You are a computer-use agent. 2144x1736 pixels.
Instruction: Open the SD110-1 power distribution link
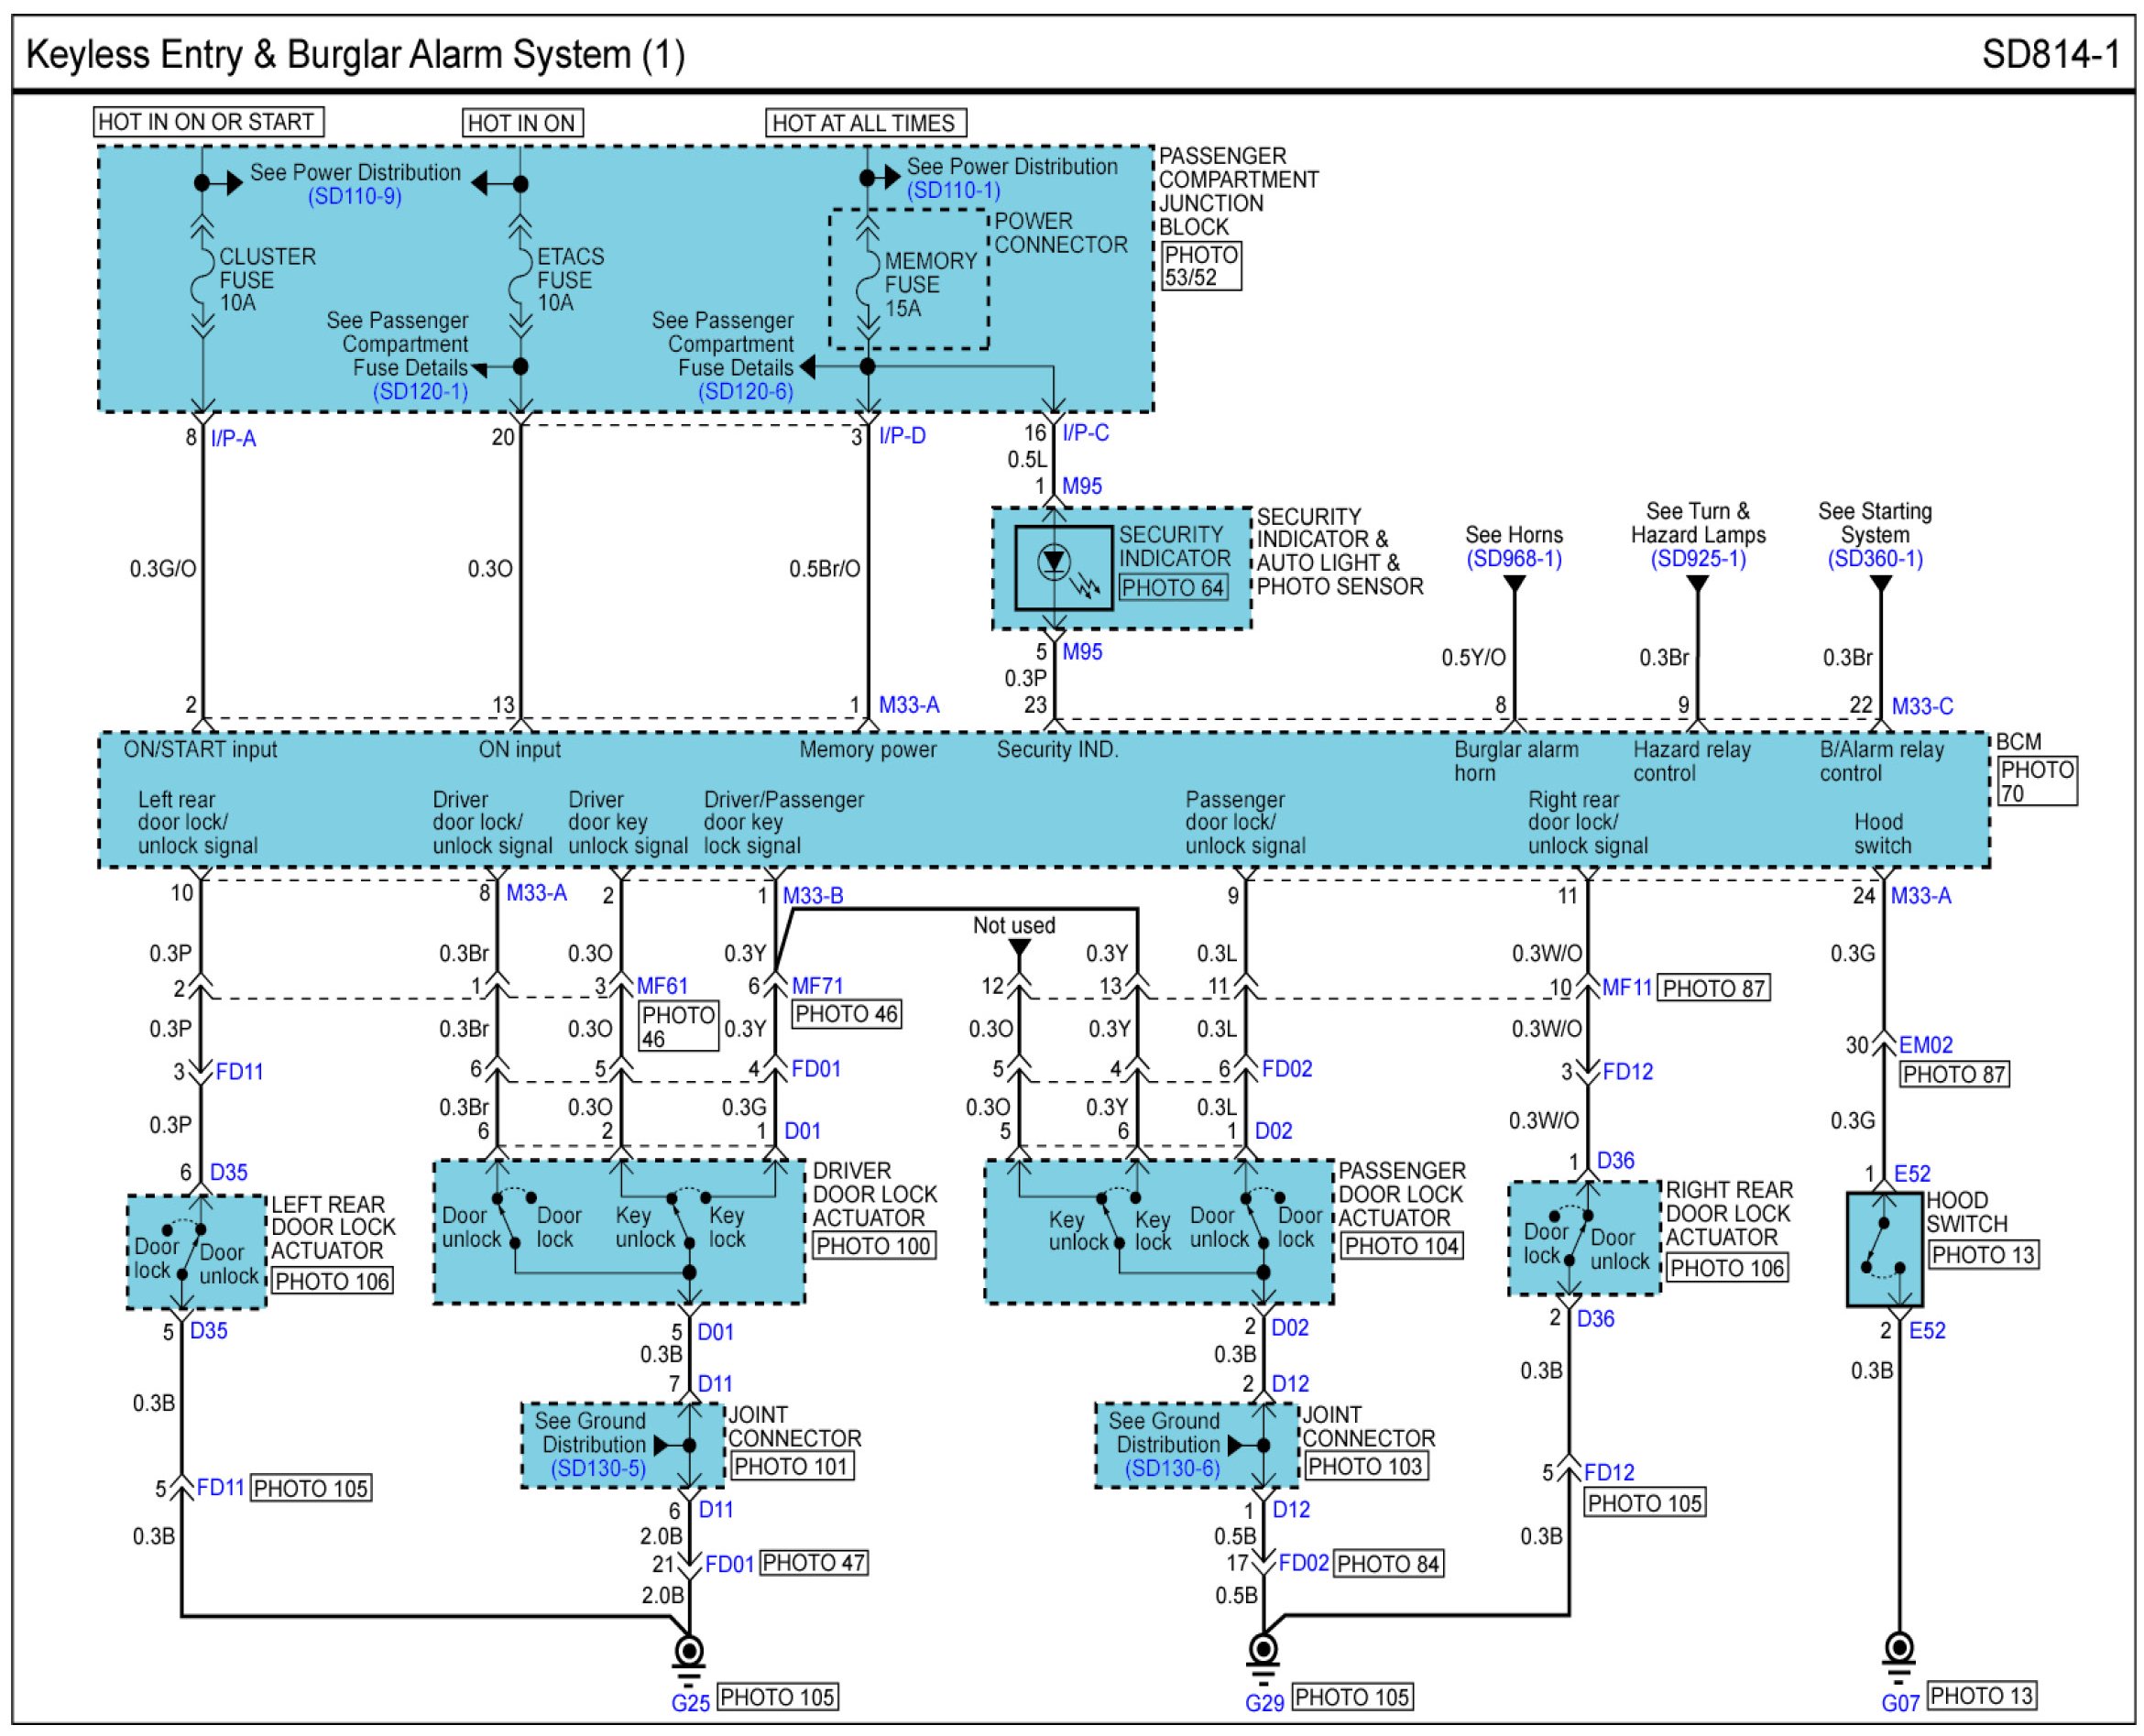point(953,190)
